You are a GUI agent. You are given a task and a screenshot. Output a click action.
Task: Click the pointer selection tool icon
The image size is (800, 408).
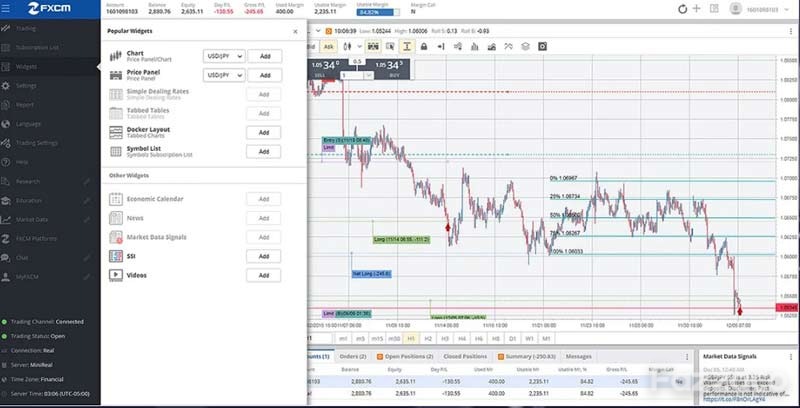tap(390, 46)
